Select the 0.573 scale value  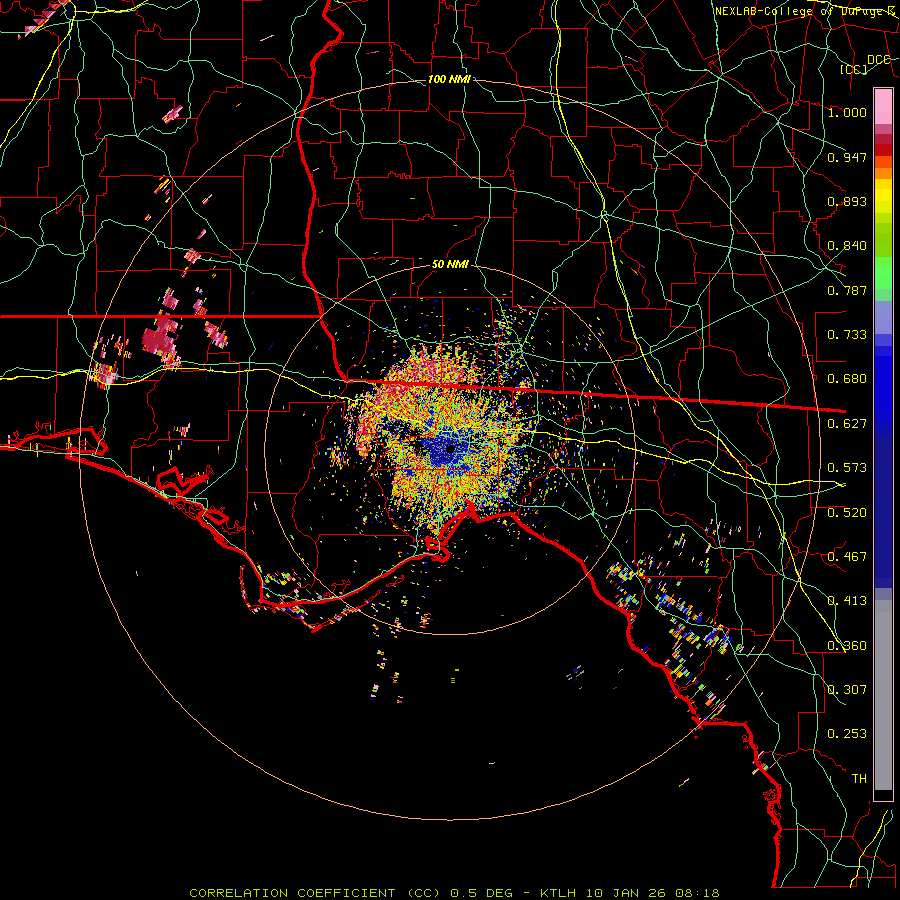click(847, 467)
